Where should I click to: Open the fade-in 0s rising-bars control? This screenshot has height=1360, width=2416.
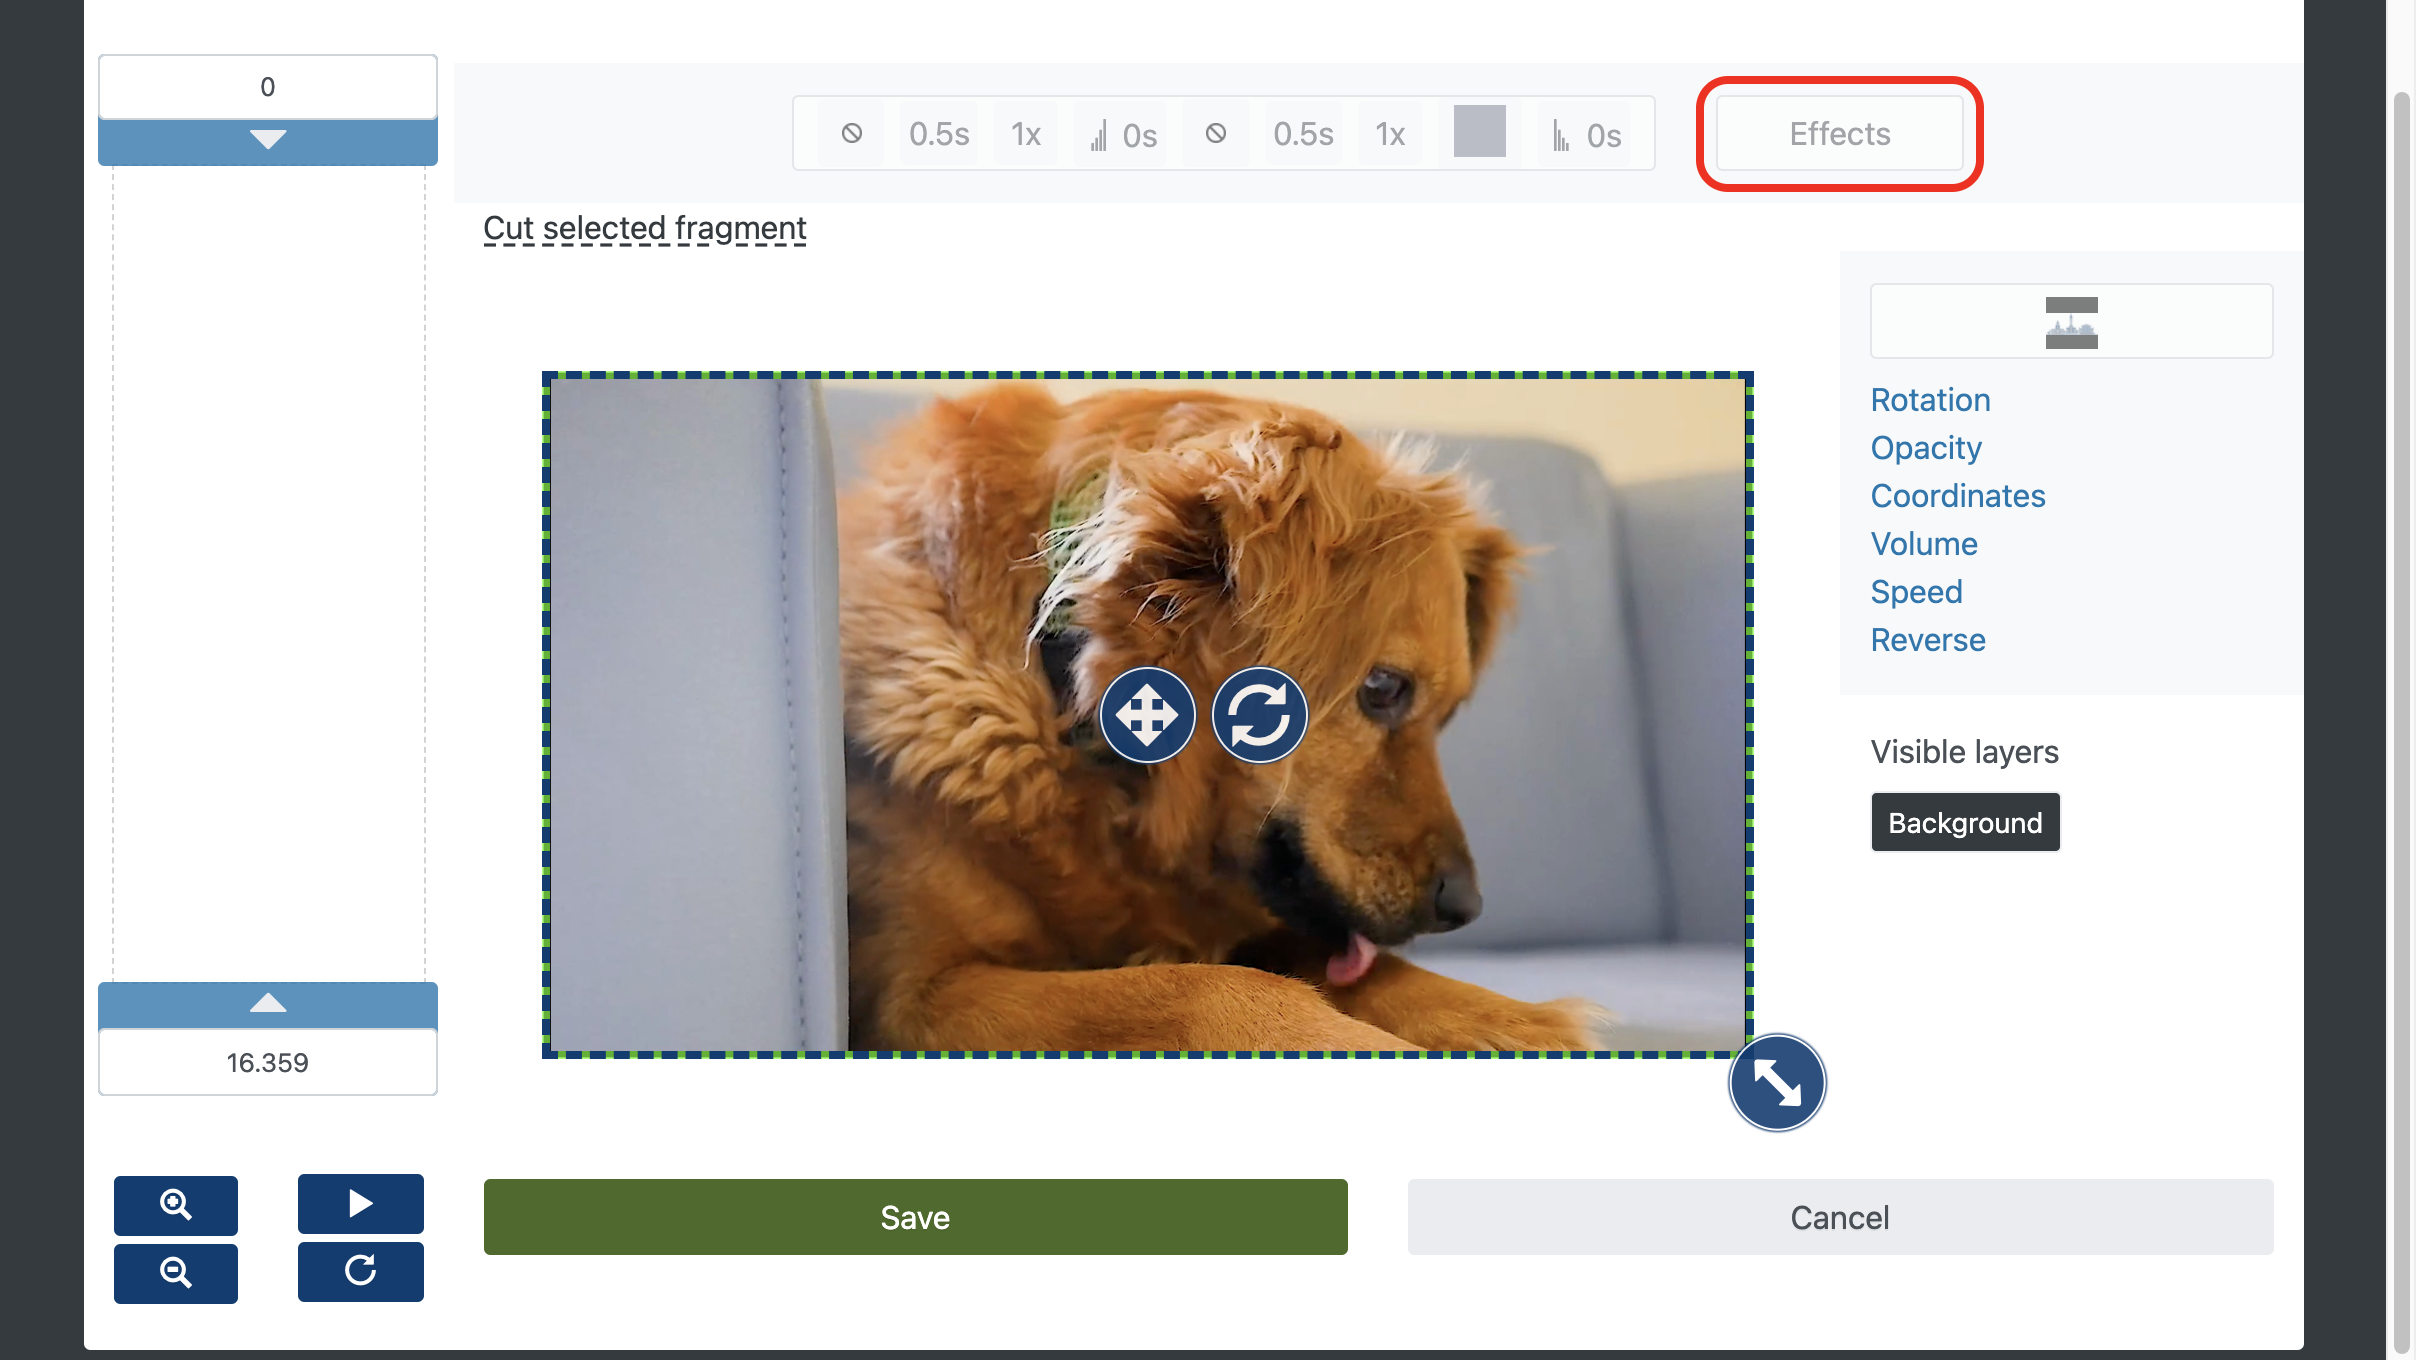pyautogui.click(x=1123, y=133)
